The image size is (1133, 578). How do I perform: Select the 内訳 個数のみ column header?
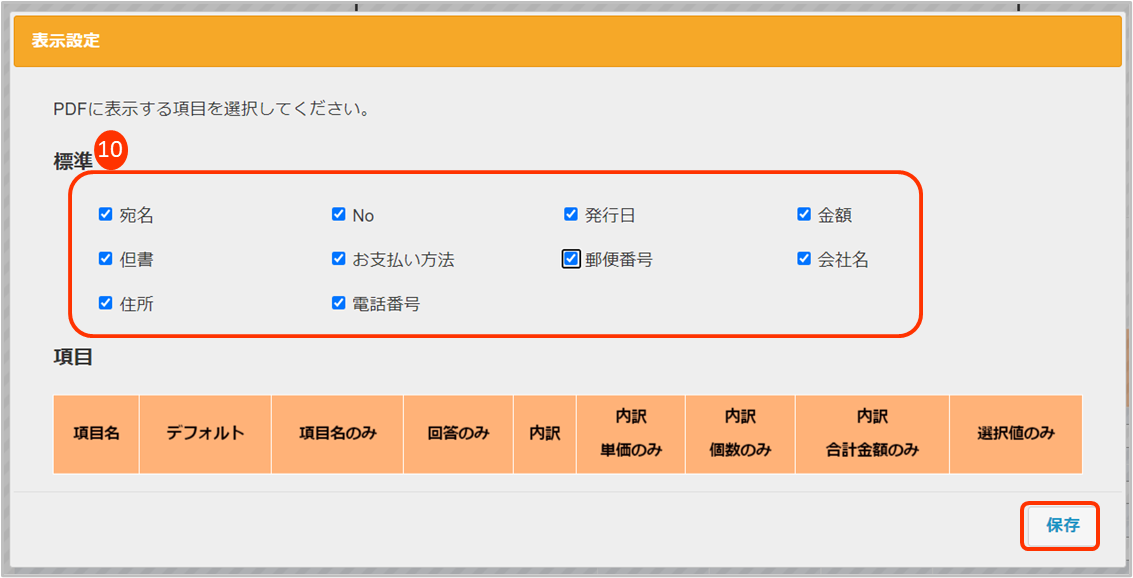tap(740, 434)
